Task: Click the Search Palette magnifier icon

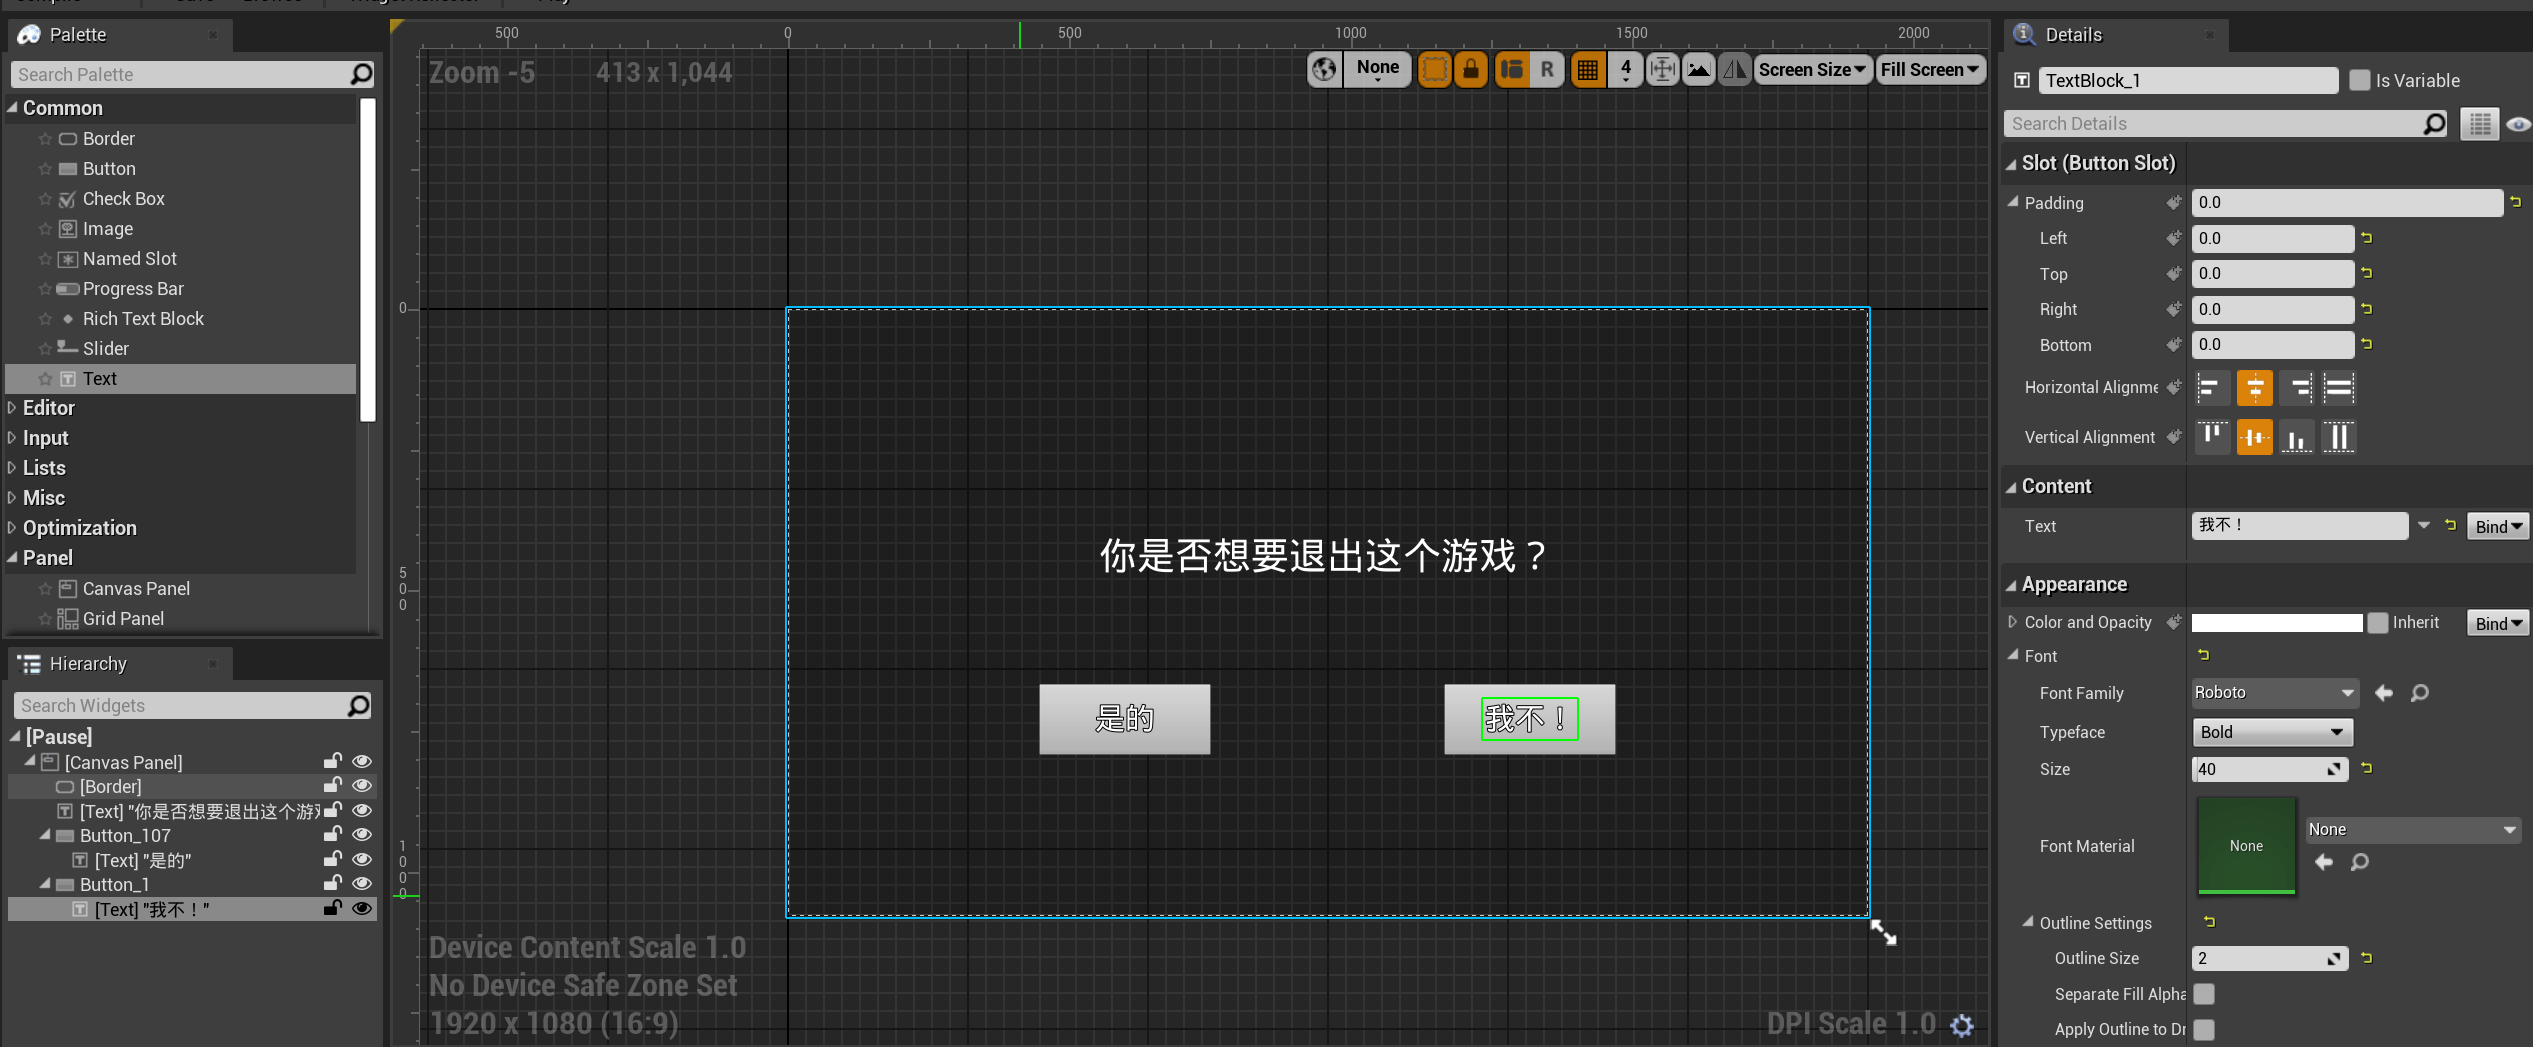Action: [x=361, y=74]
